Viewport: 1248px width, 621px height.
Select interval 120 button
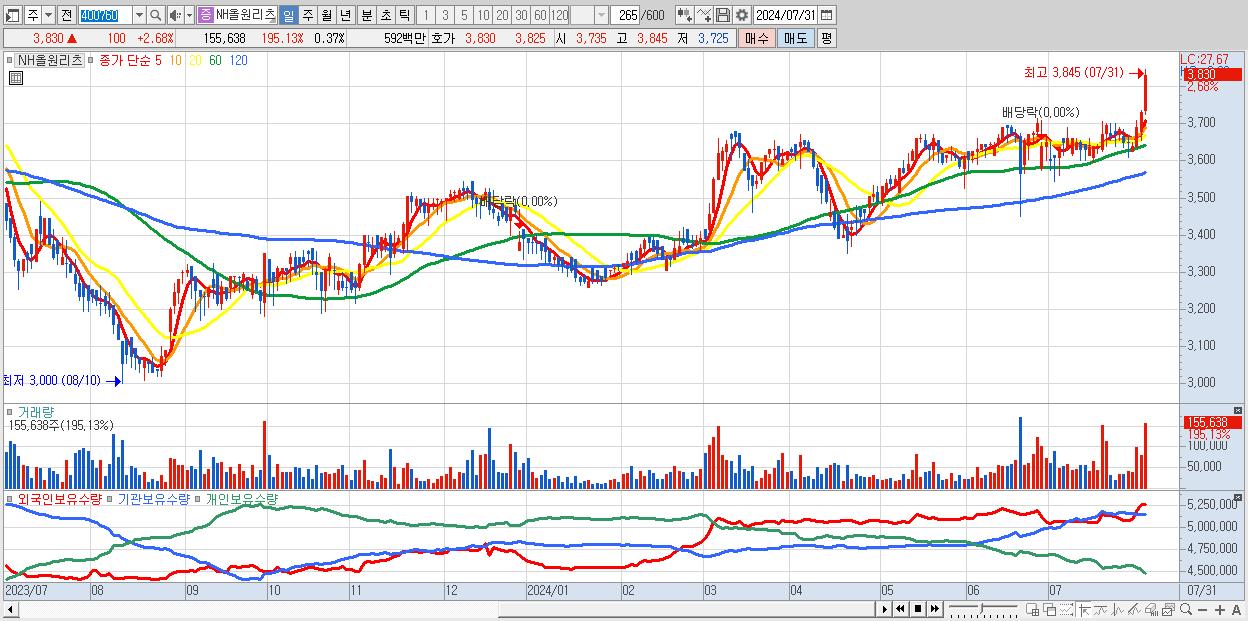pyautogui.click(x=559, y=15)
